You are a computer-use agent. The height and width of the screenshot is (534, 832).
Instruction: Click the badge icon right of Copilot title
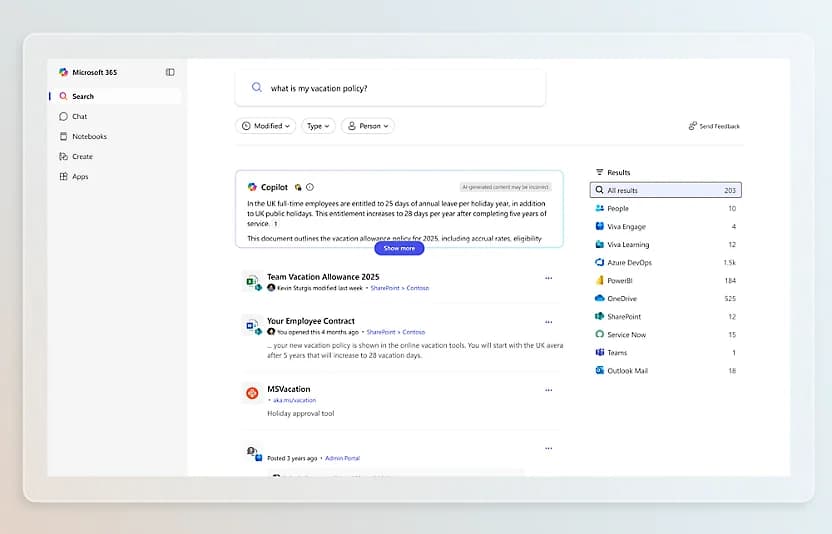tap(298, 187)
